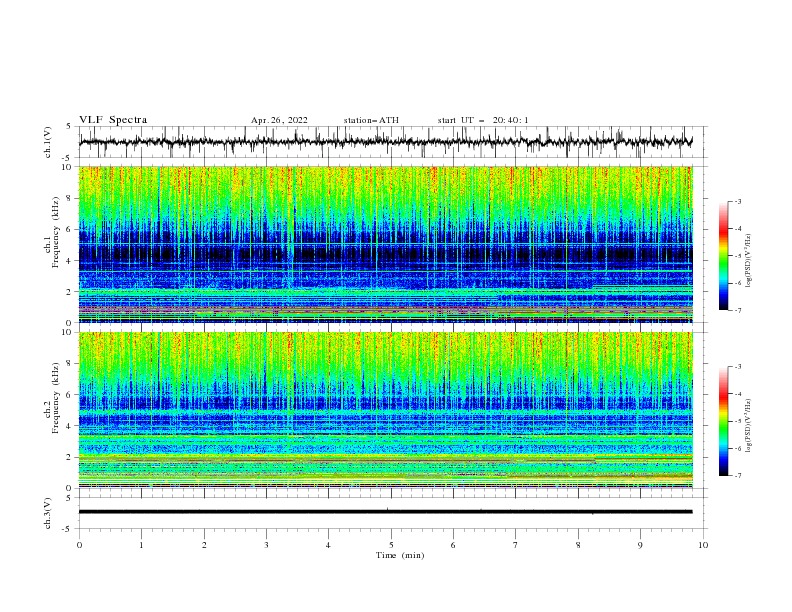
Task: Select the ch.1 spectrogram color scale bar
Action: [723, 256]
